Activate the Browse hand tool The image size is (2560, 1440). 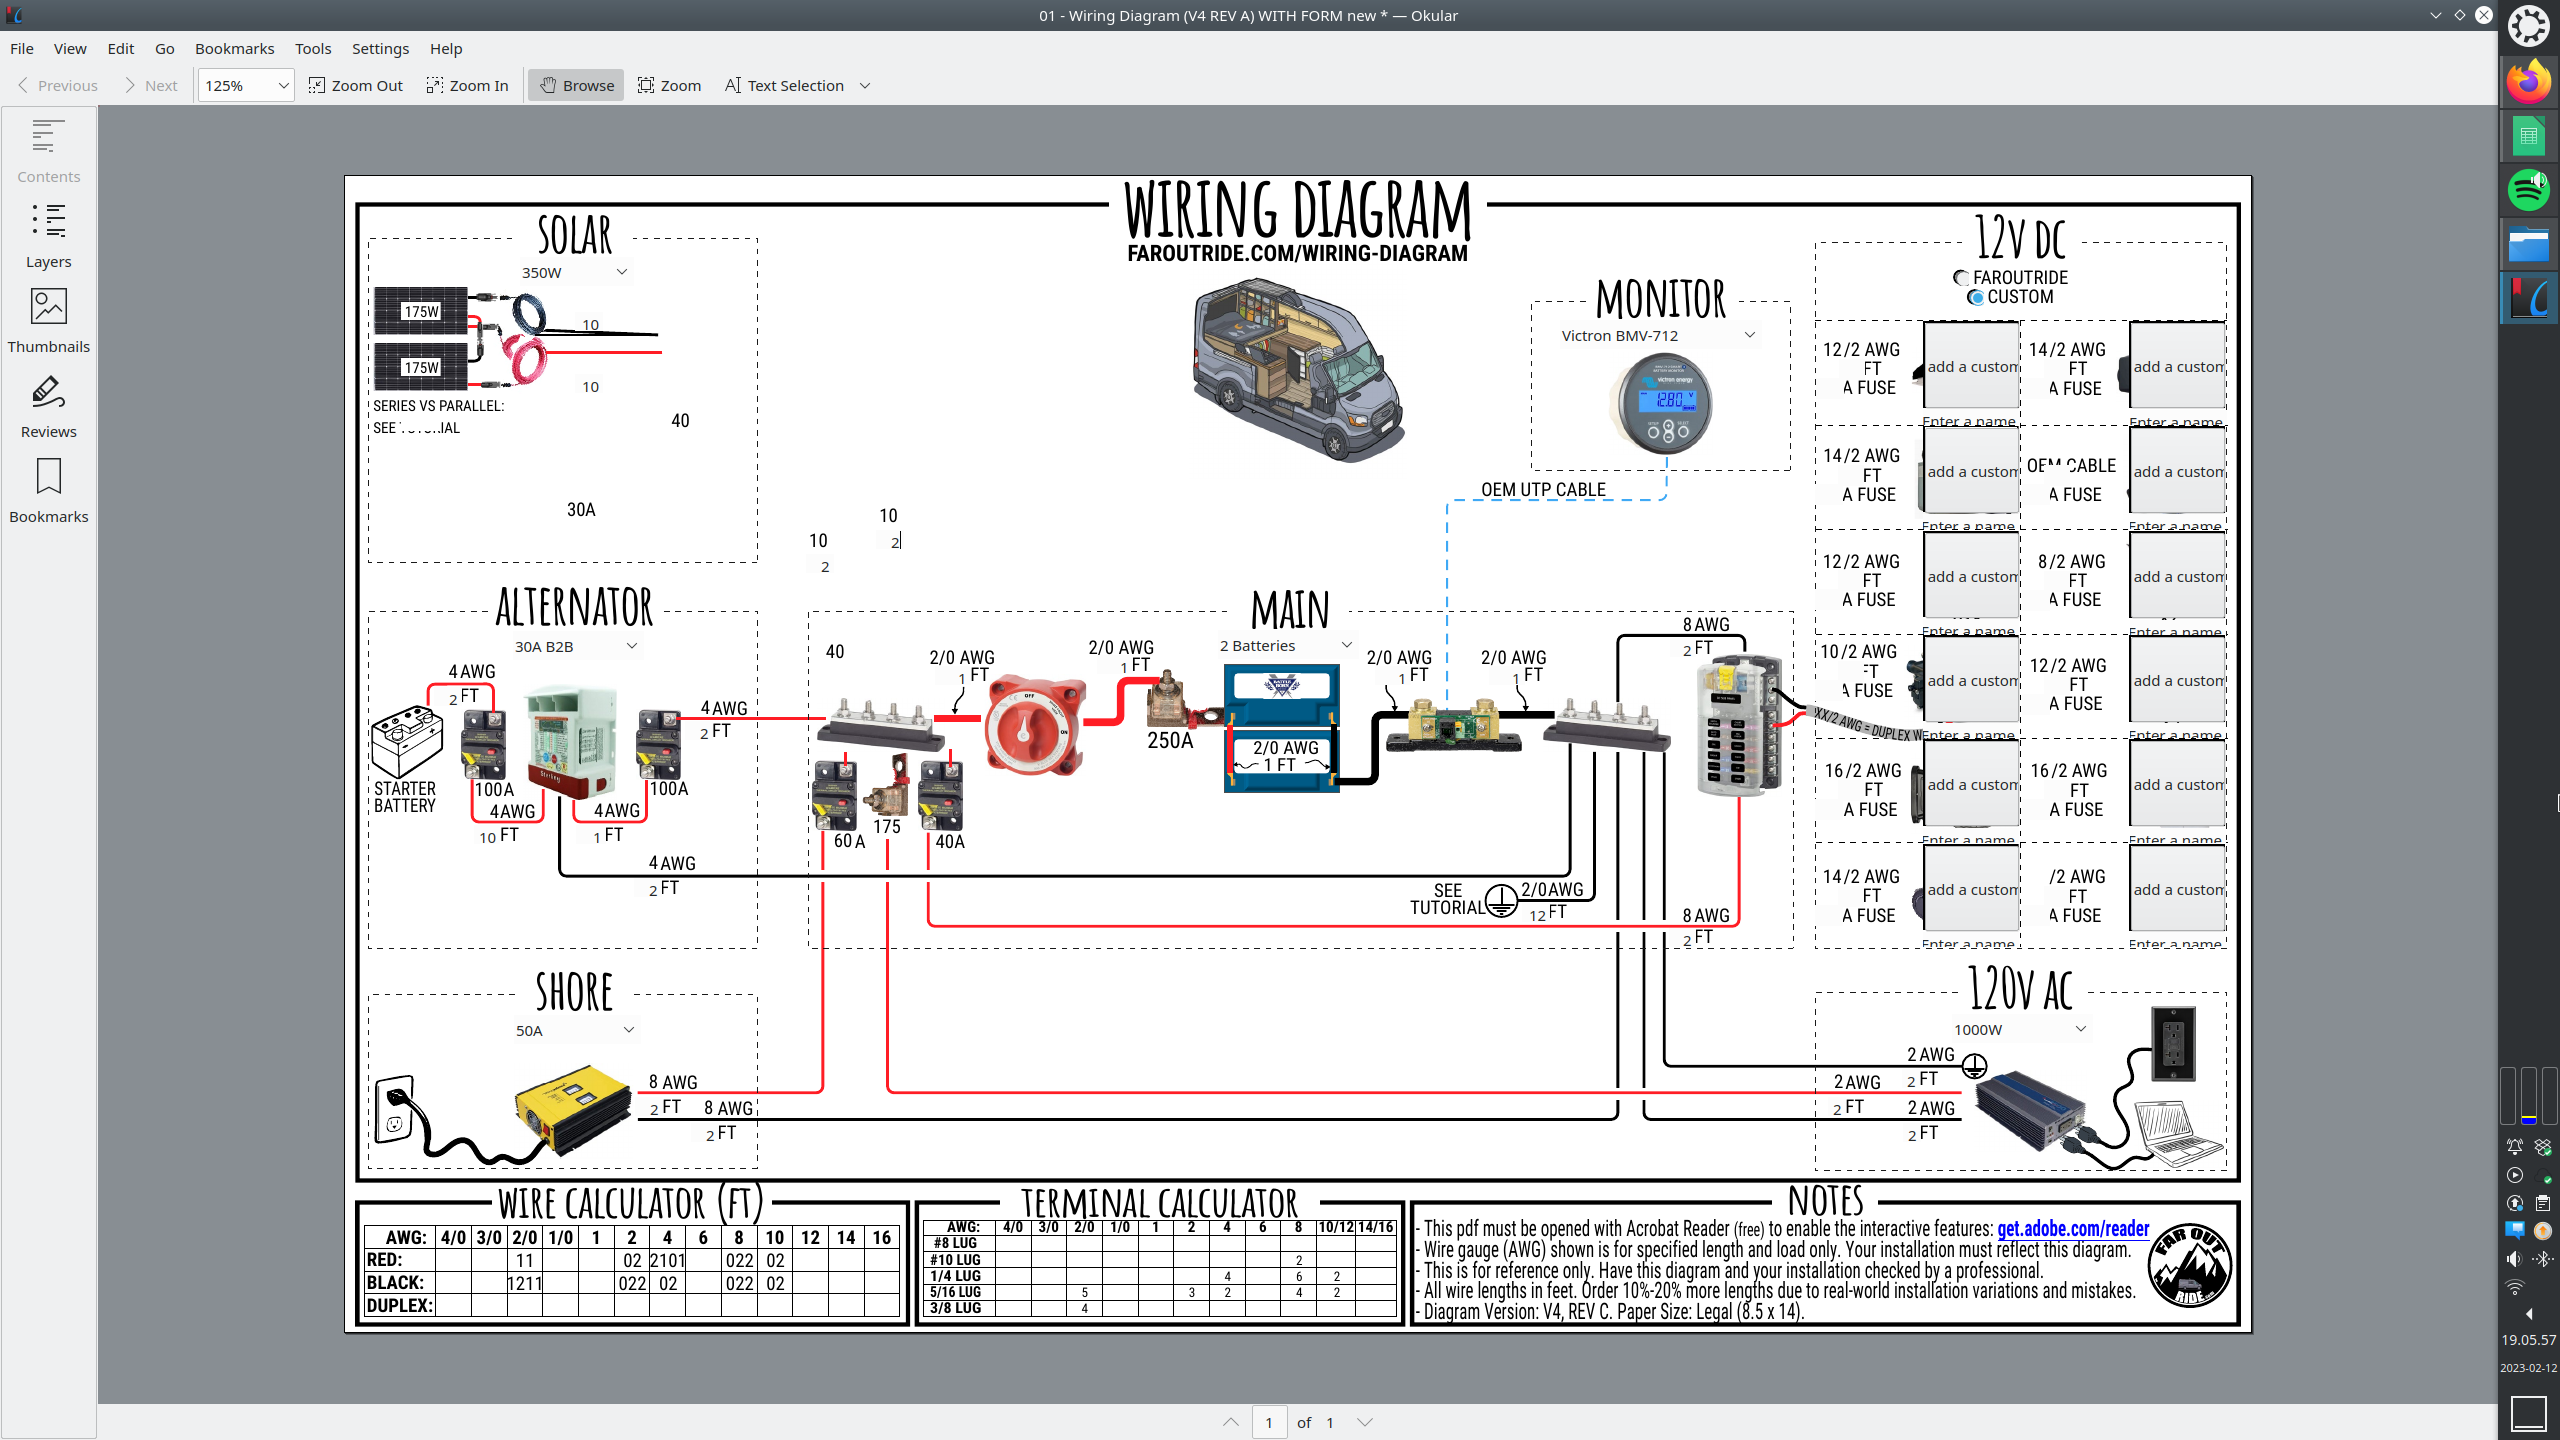click(x=576, y=85)
